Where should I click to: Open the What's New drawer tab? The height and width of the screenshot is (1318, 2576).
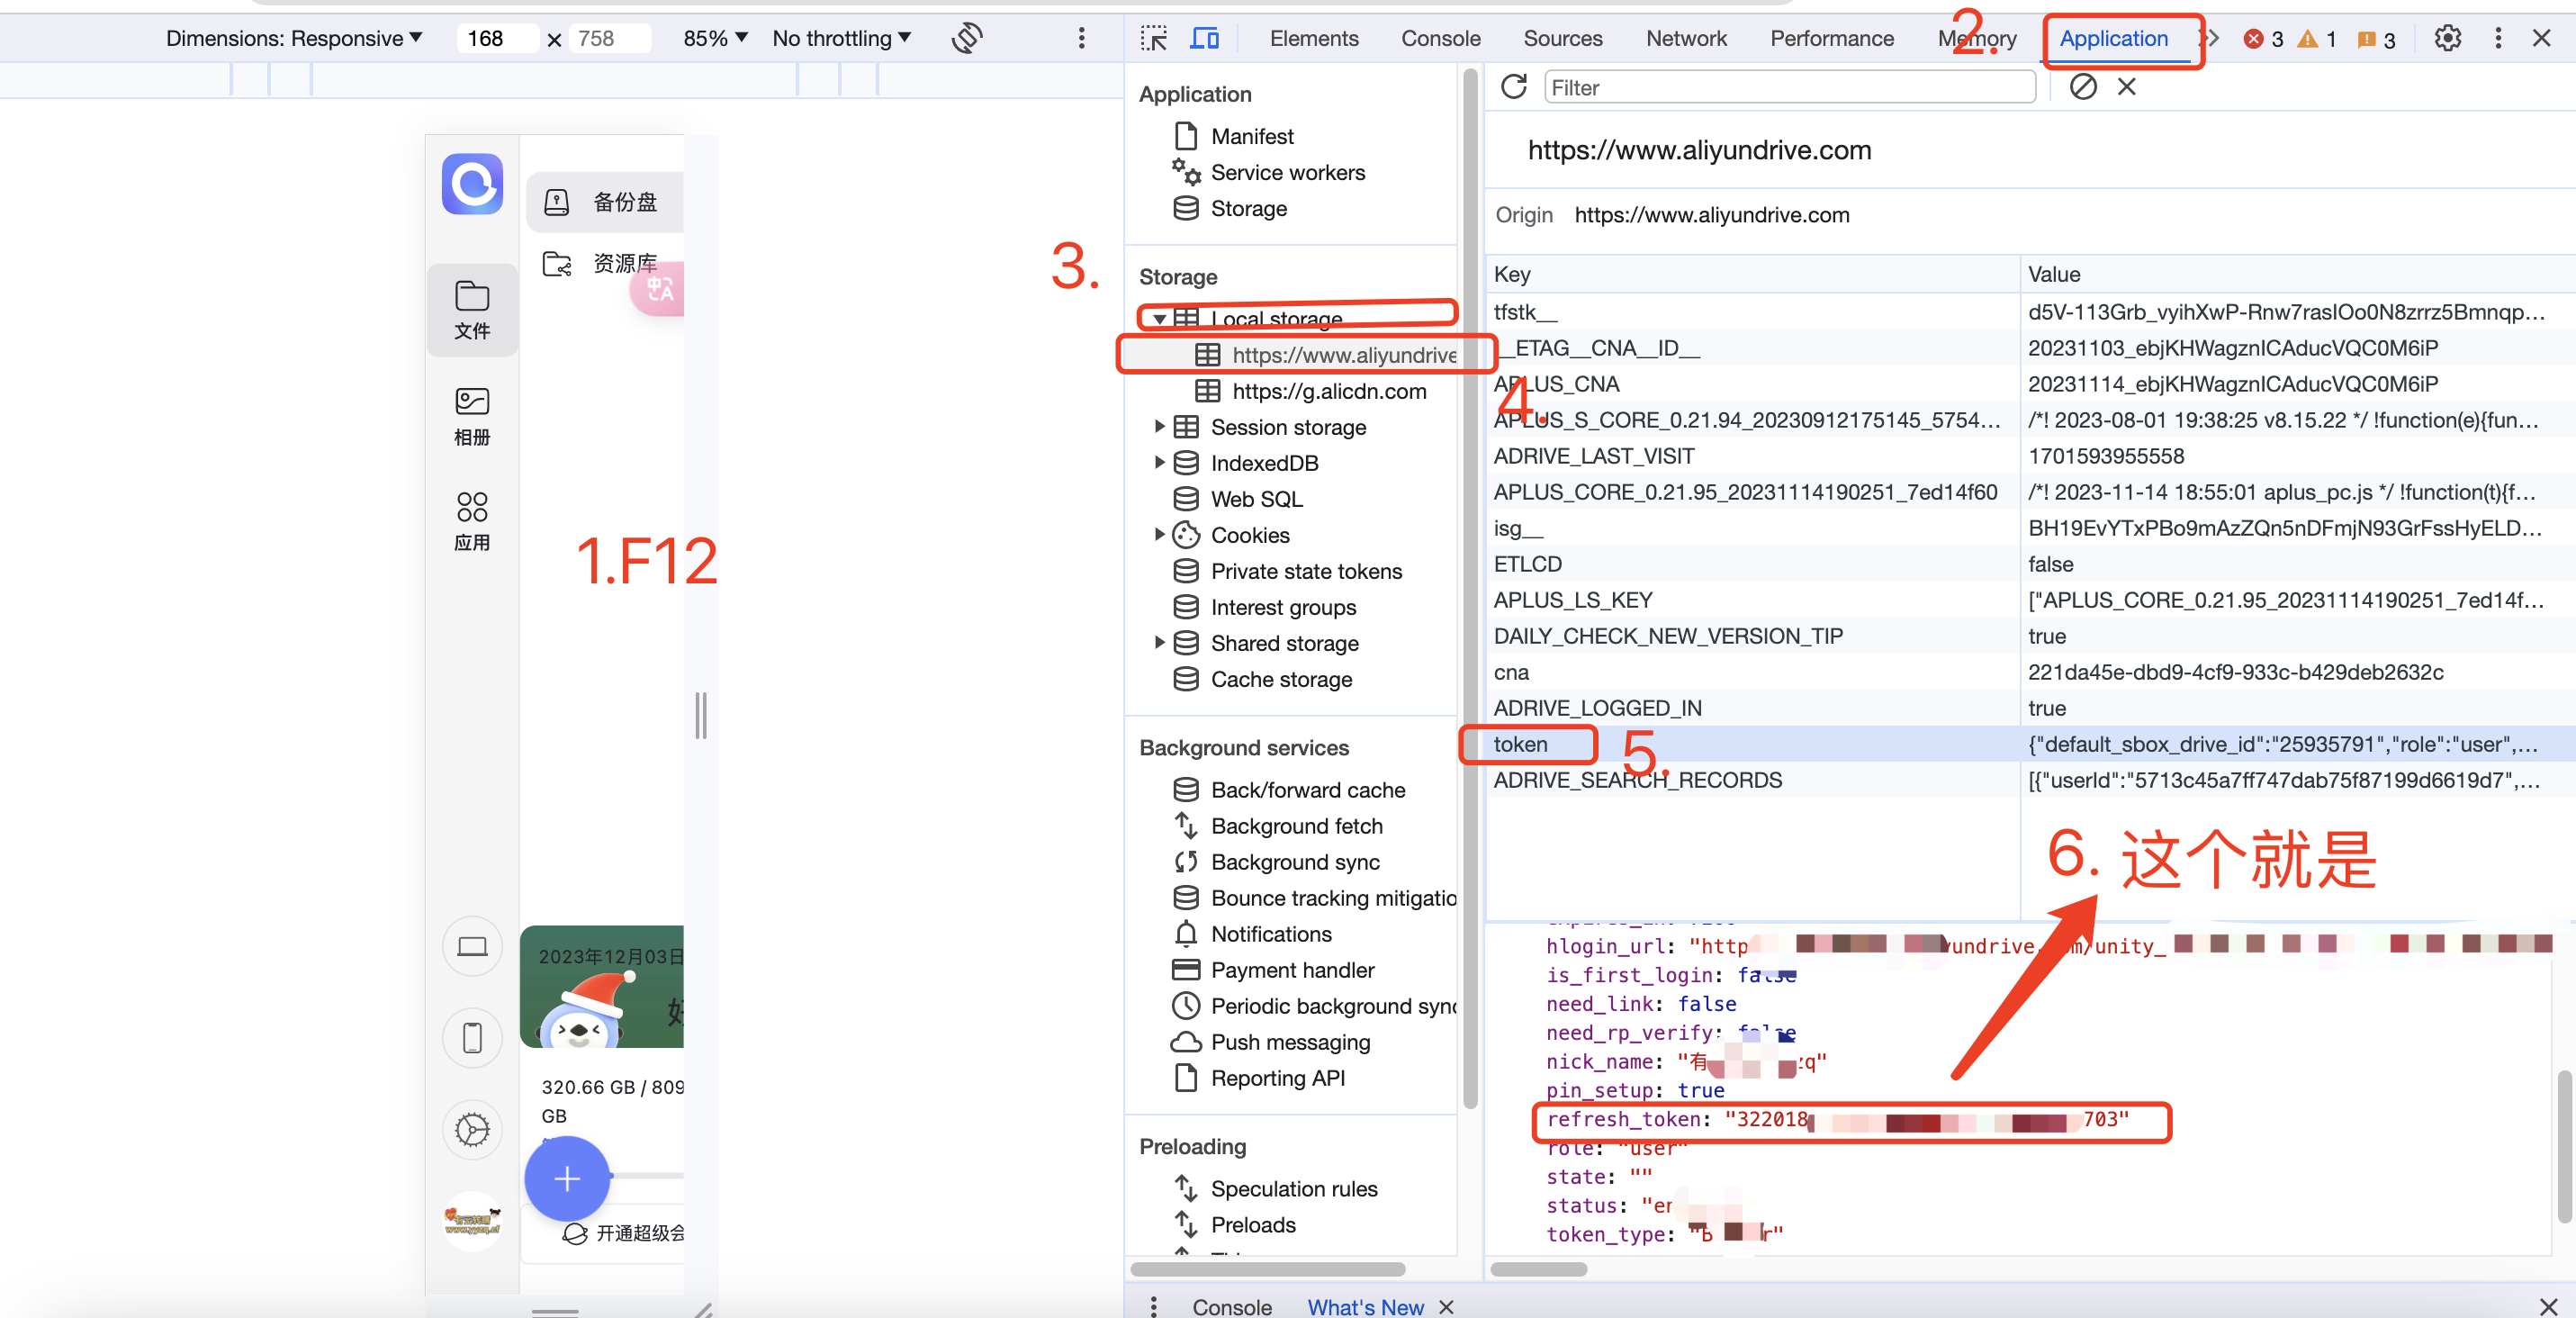click(x=1364, y=1306)
